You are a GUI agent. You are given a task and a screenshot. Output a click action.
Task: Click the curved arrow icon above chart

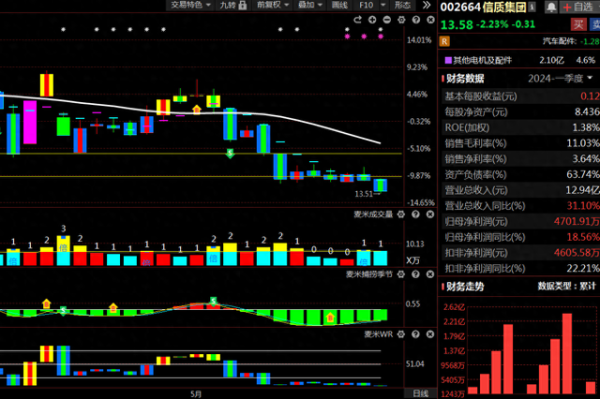357,20
